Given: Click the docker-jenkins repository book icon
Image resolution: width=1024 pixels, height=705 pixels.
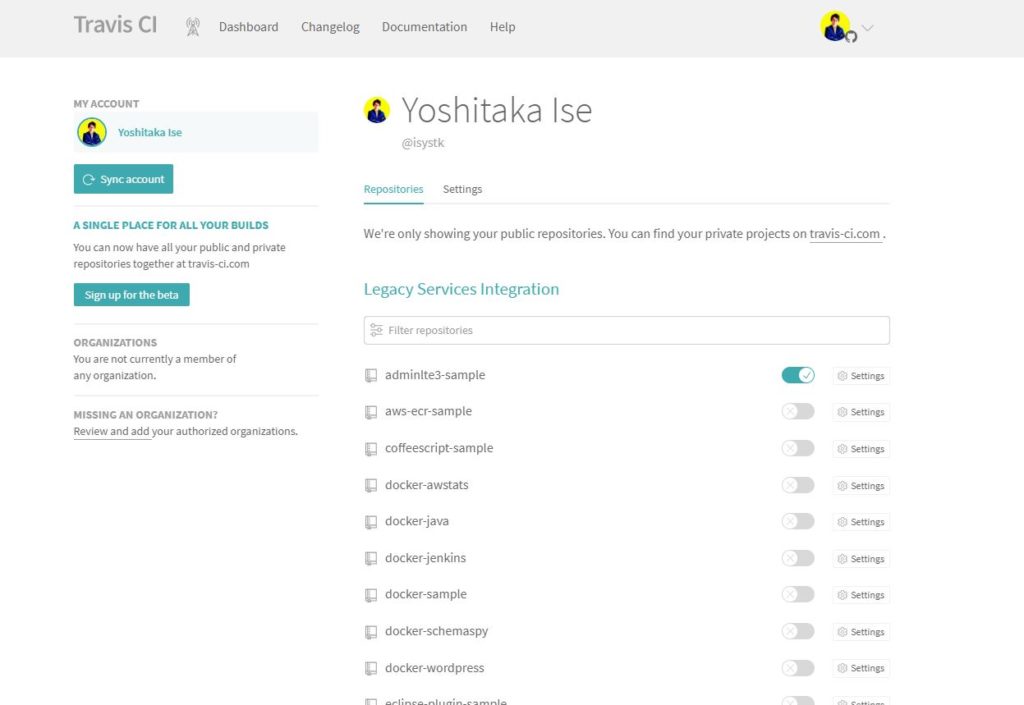Looking at the screenshot, I should (x=371, y=558).
